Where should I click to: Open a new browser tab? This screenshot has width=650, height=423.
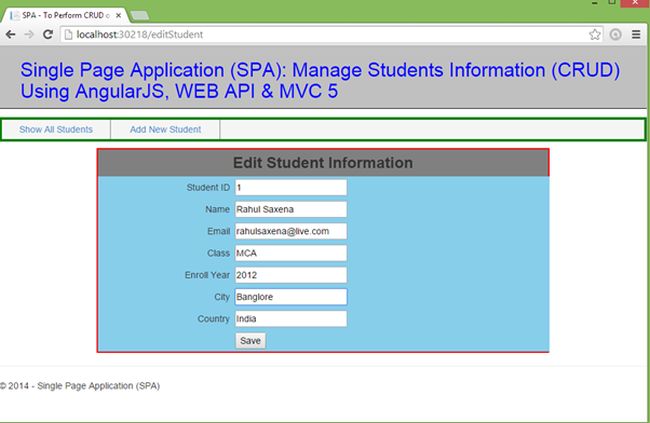[140, 16]
